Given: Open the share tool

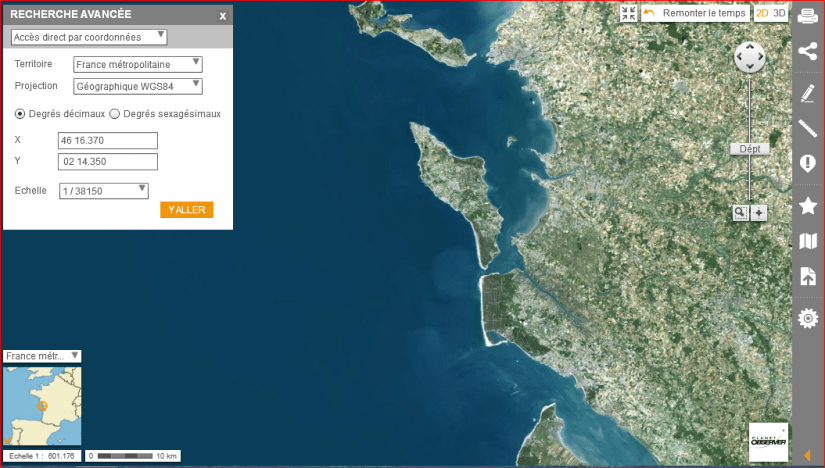Looking at the screenshot, I should coord(808,53).
